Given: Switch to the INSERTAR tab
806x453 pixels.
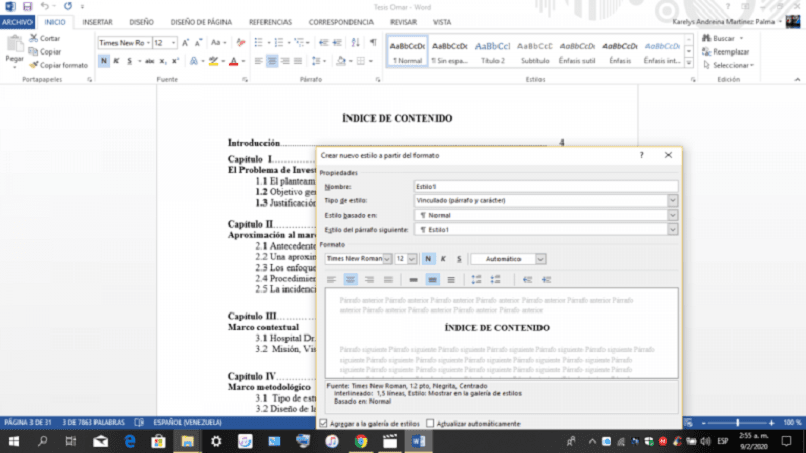Looking at the screenshot, I should point(97,22).
